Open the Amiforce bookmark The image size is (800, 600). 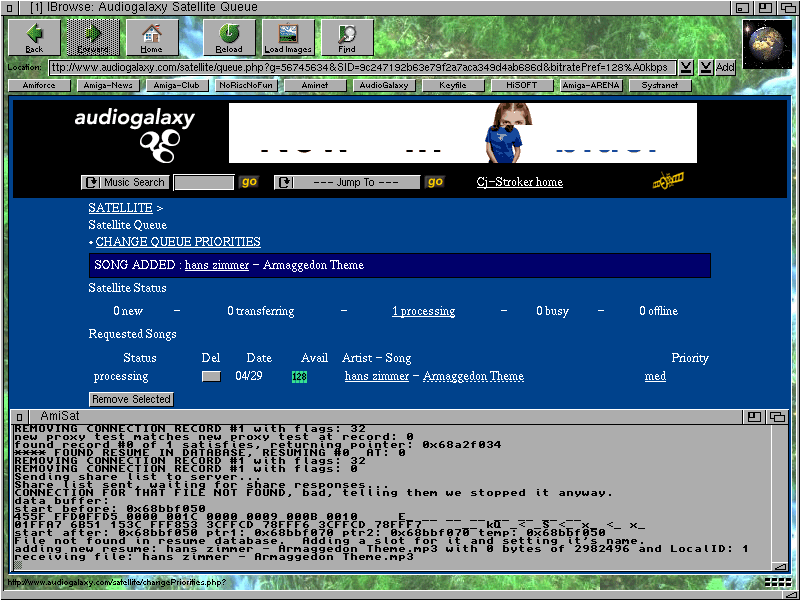[39, 85]
